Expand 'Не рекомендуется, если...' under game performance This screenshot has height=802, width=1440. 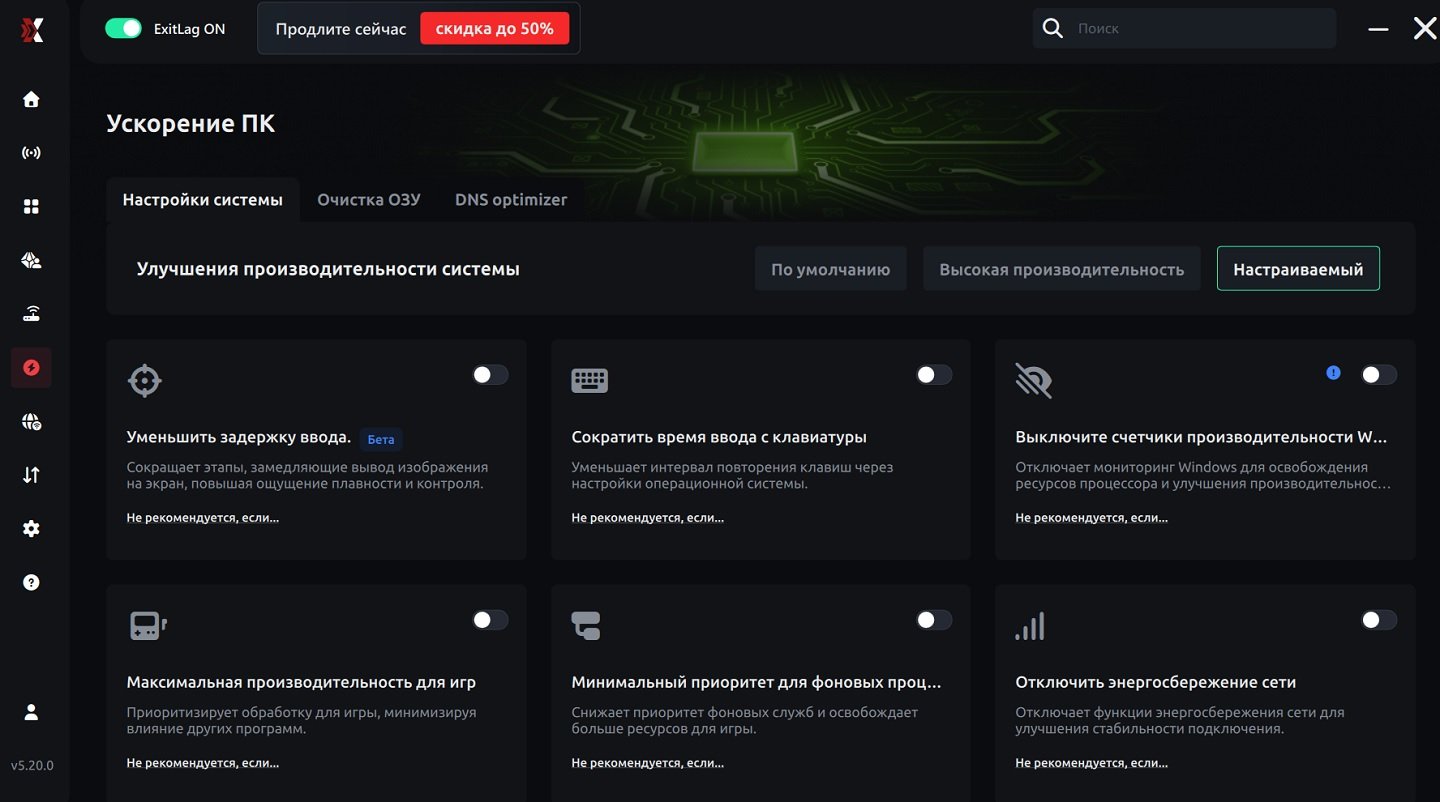tap(203, 763)
